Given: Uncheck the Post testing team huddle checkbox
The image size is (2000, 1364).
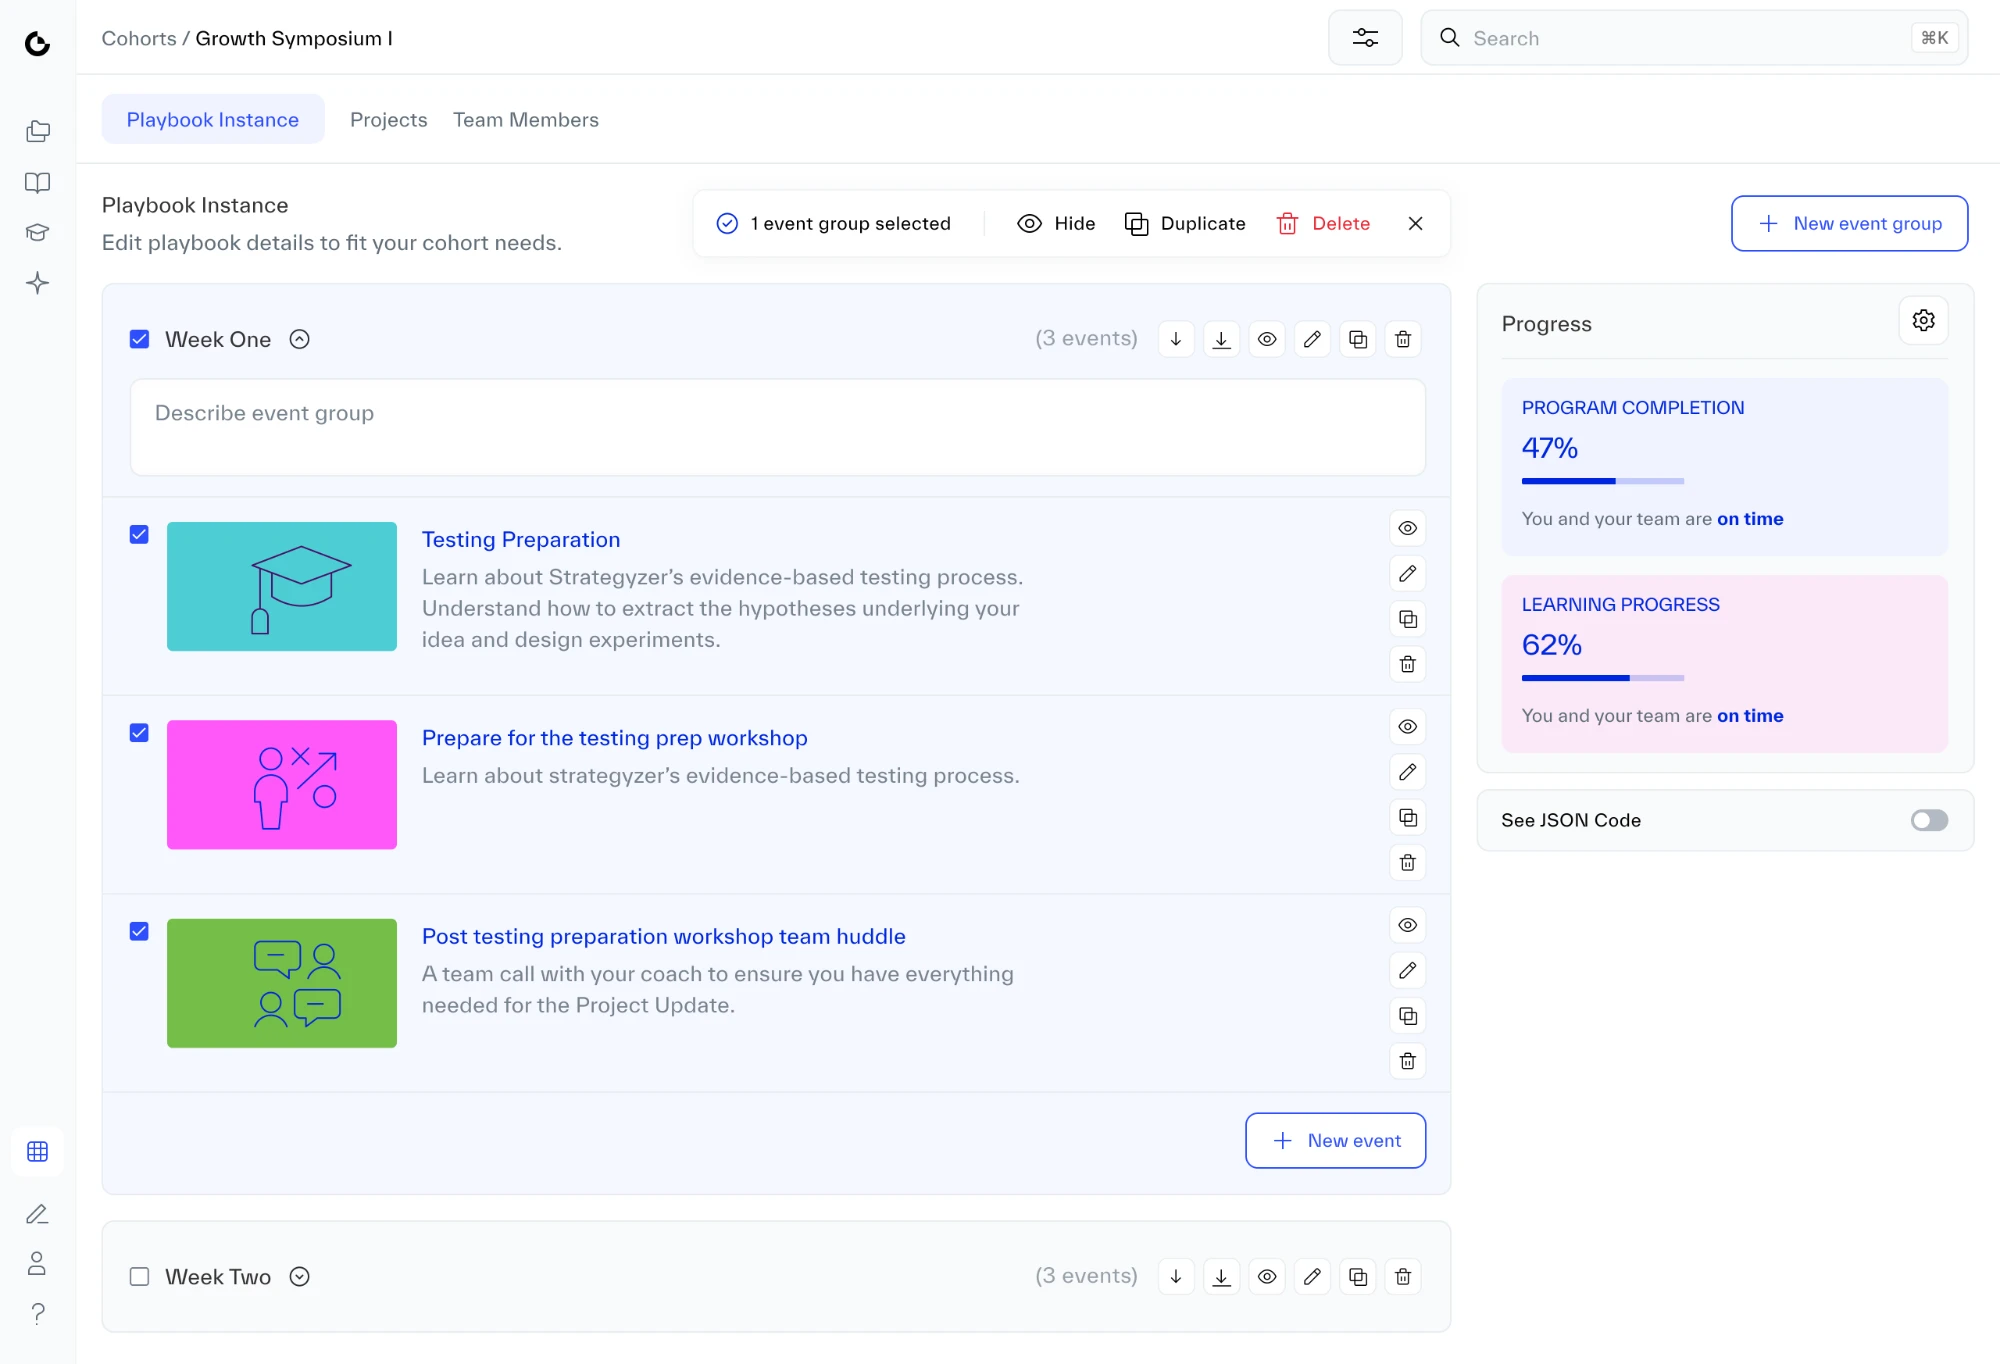Looking at the screenshot, I should [140, 931].
